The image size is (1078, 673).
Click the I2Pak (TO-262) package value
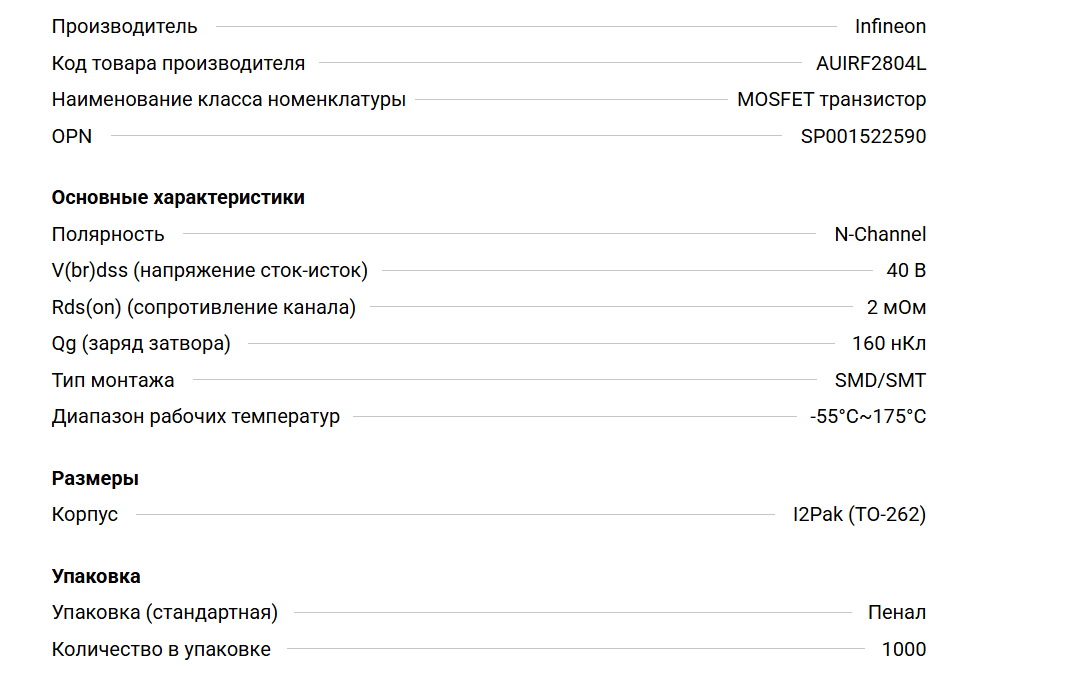point(859,514)
